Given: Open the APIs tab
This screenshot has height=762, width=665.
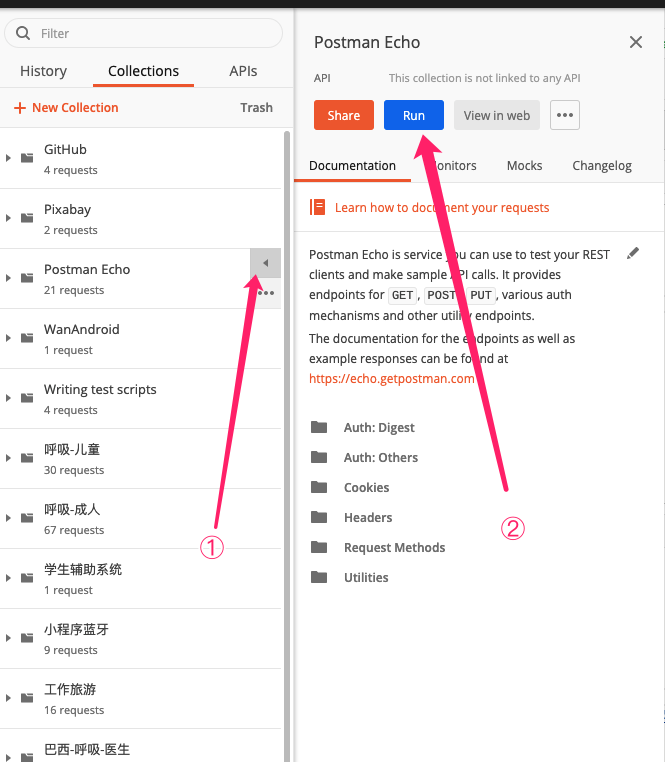Looking at the screenshot, I should point(243,71).
